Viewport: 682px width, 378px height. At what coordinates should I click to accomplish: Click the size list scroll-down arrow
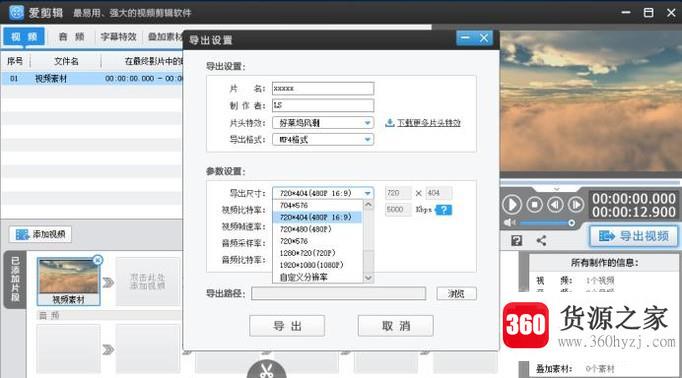(368, 278)
